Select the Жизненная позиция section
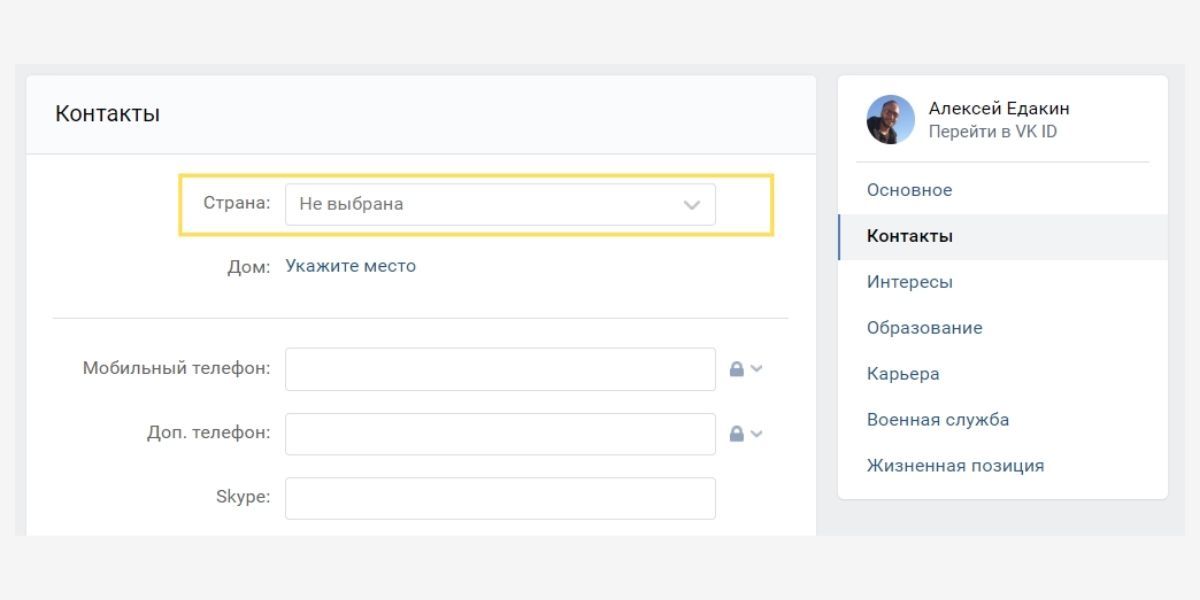Image resolution: width=1200 pixels, height=600 pixels. [955, 466]
